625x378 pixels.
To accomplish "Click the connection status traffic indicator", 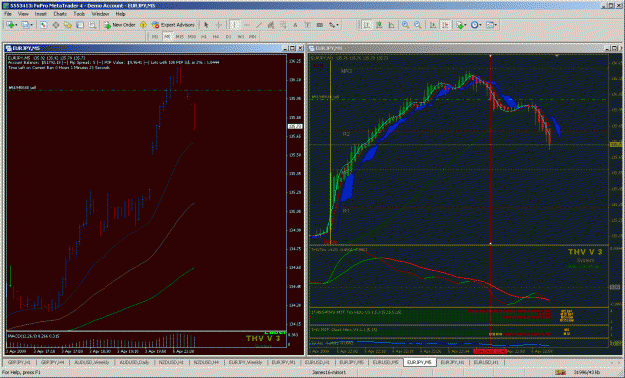I will pyautogui.click(x=561, y=372).
